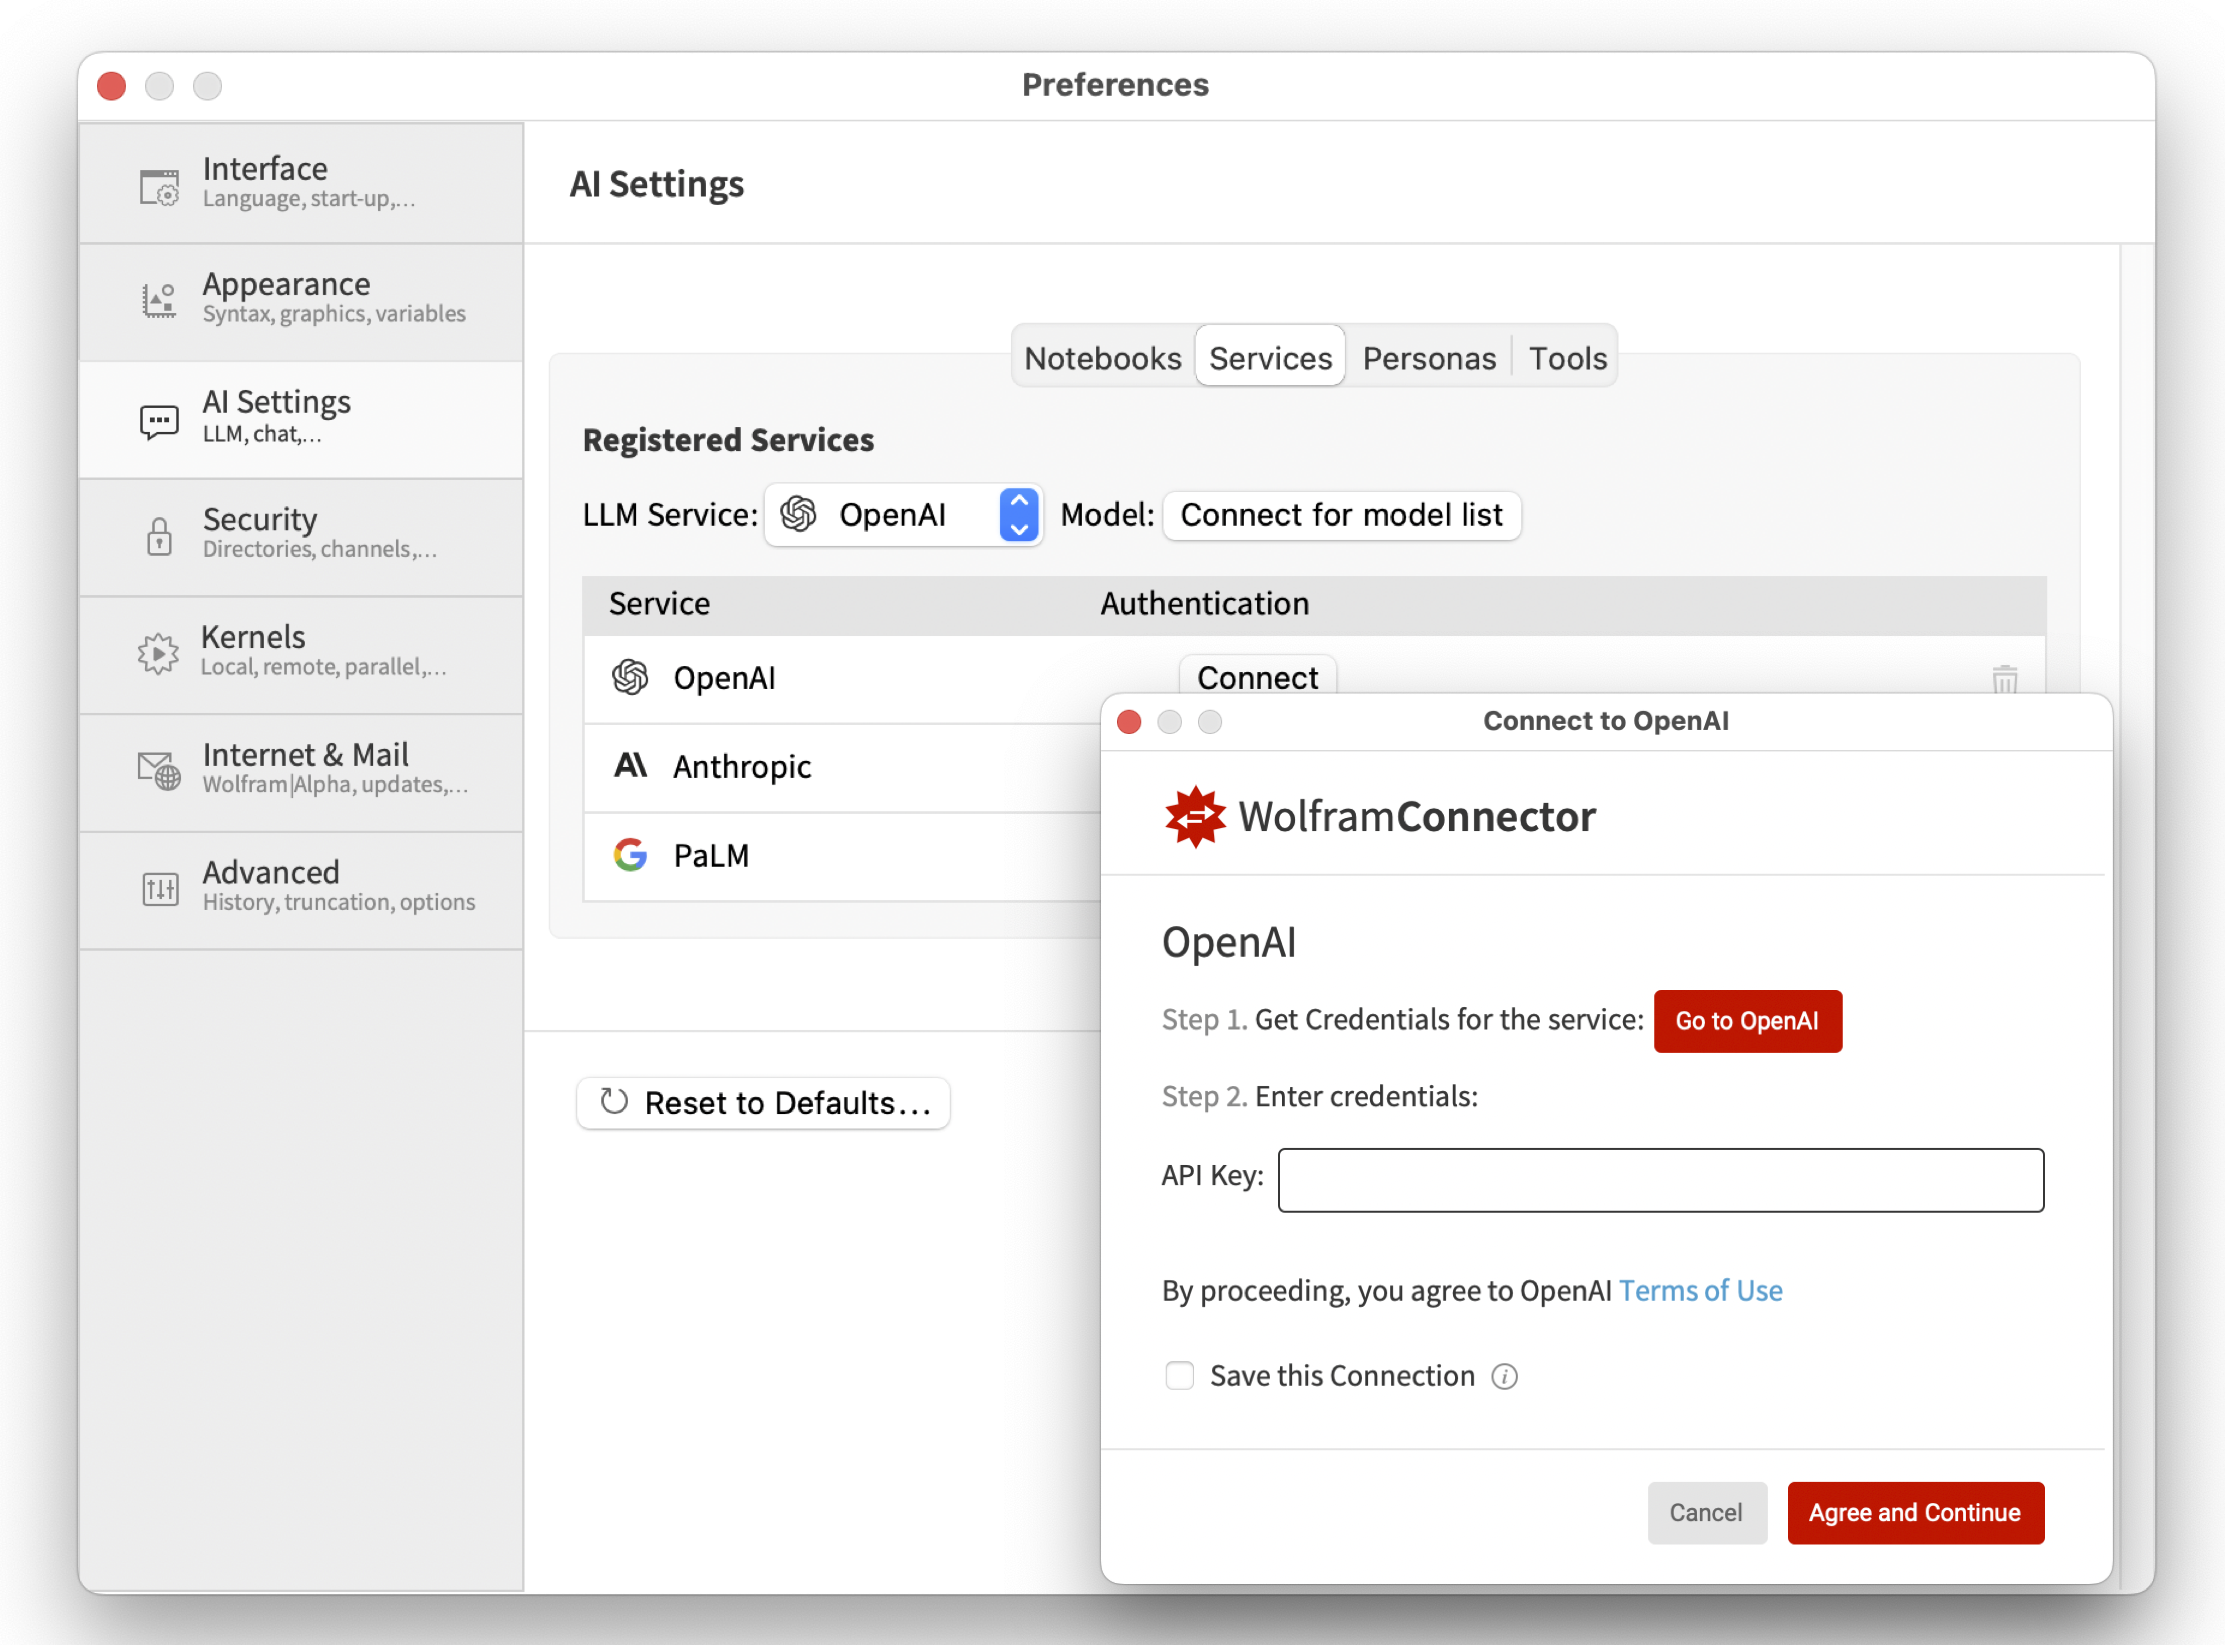Open Kernels settings via the gear icon
Image resolution: width=2225 pixels, height=1645 pixels.
click(x=158, y=653)
